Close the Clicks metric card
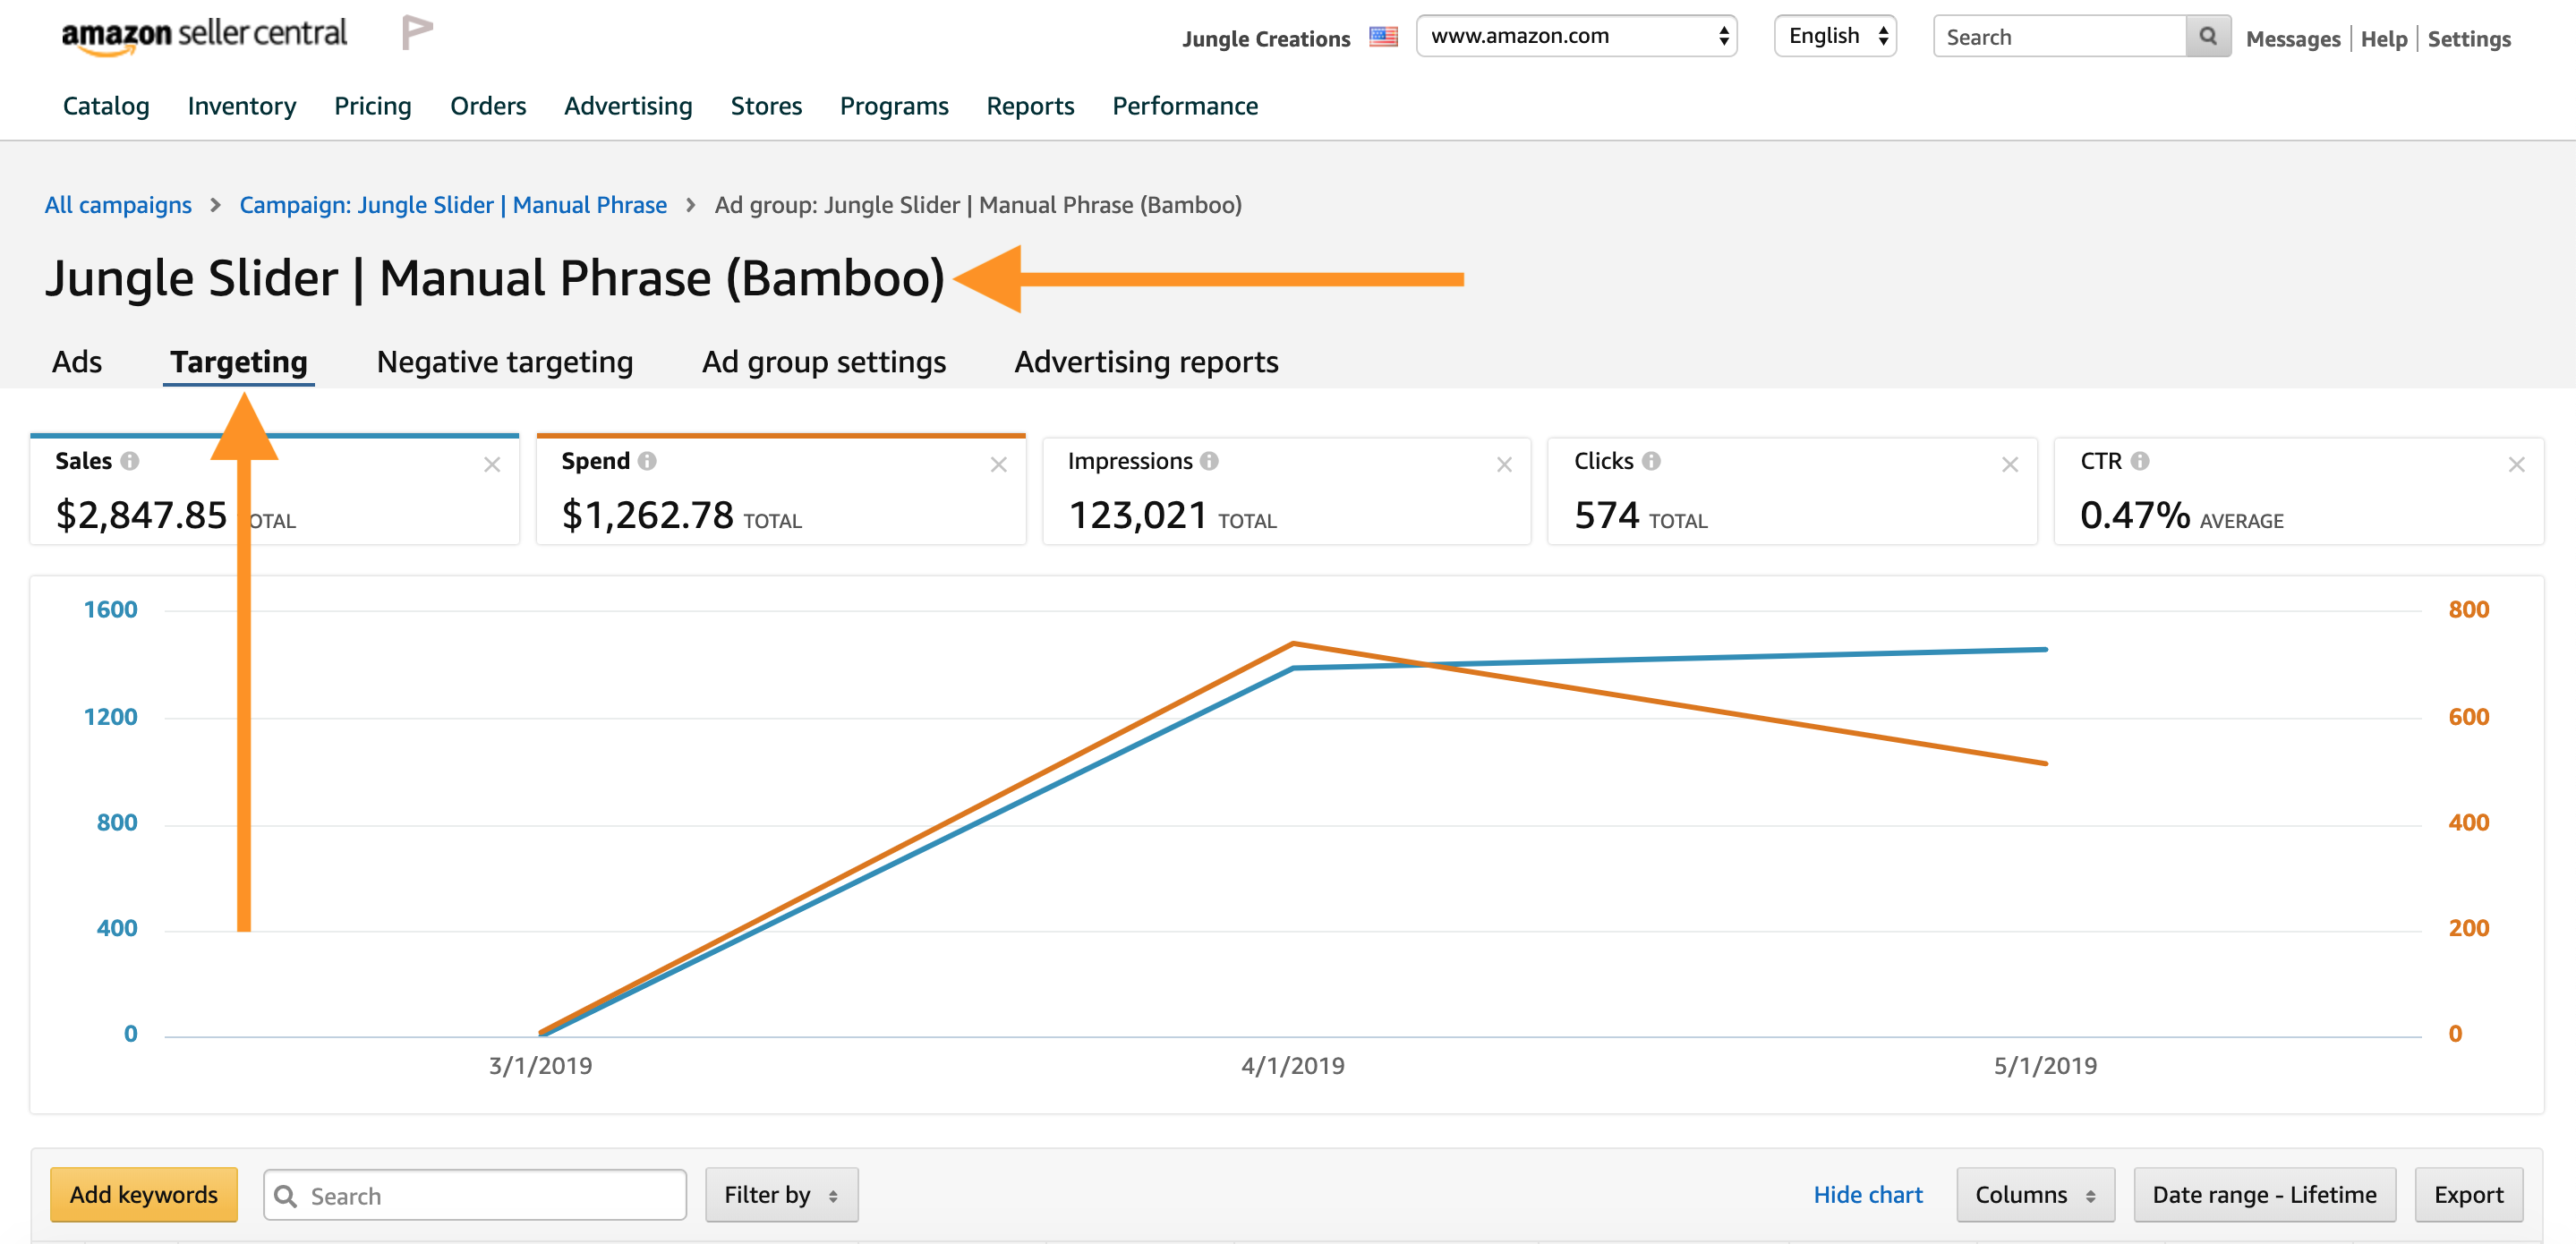2576x1244 pixels. pos(2009,464)
